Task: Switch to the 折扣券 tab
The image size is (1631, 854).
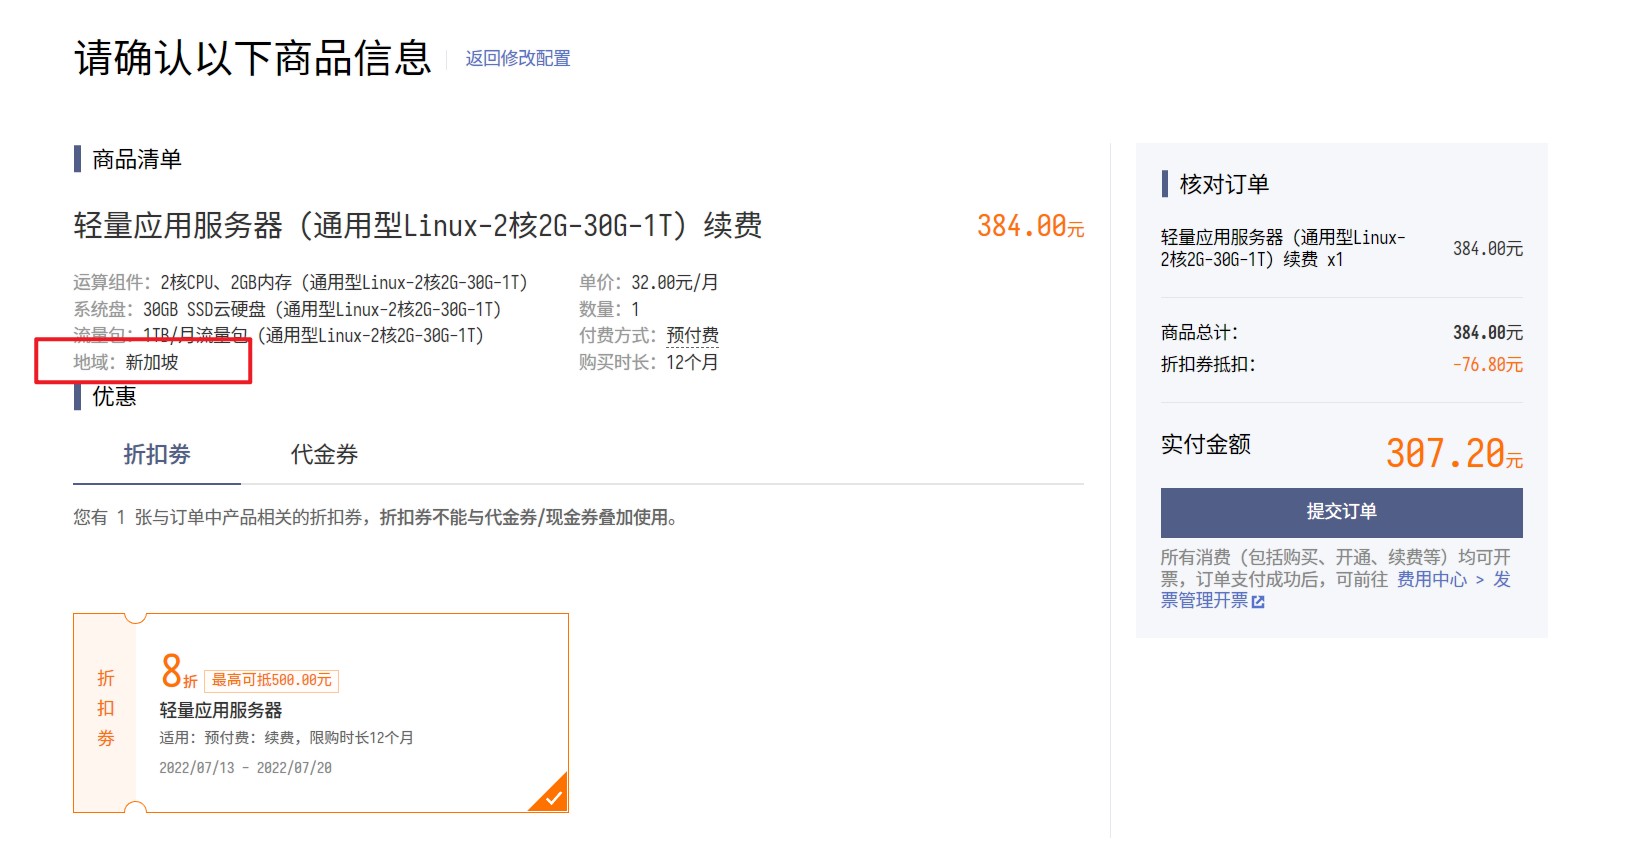Action: tap(157, 455)
